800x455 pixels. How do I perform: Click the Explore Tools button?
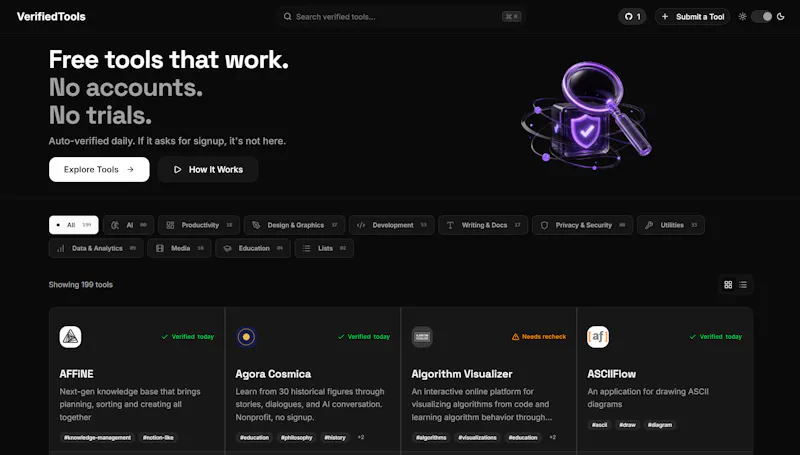pos(99,169)
